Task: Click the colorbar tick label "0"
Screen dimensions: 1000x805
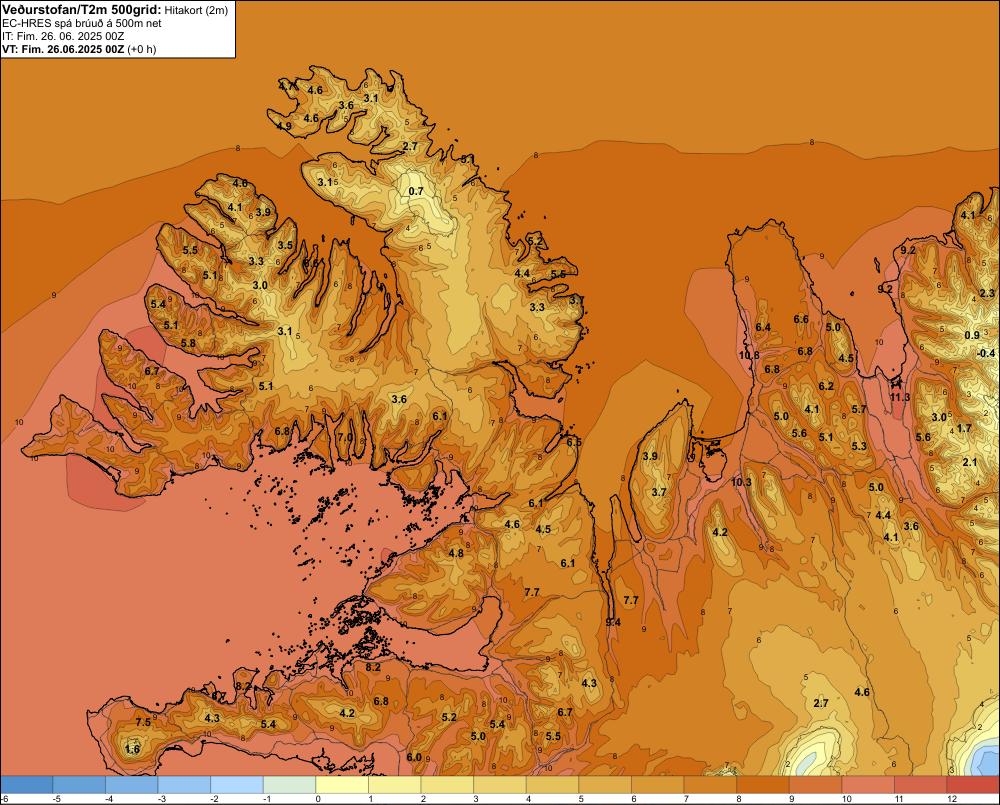Action: pyautogui.click(x=318, y=799)
